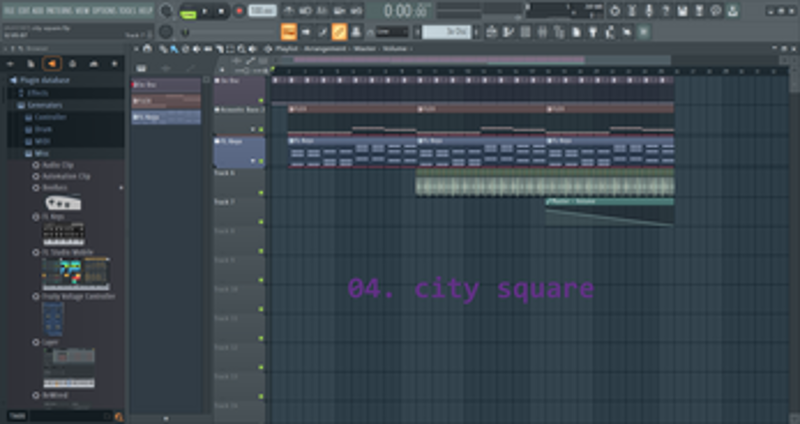Select the Playlist zoom tool
This screenshot has width=800, height=424.
click(241, 49)
